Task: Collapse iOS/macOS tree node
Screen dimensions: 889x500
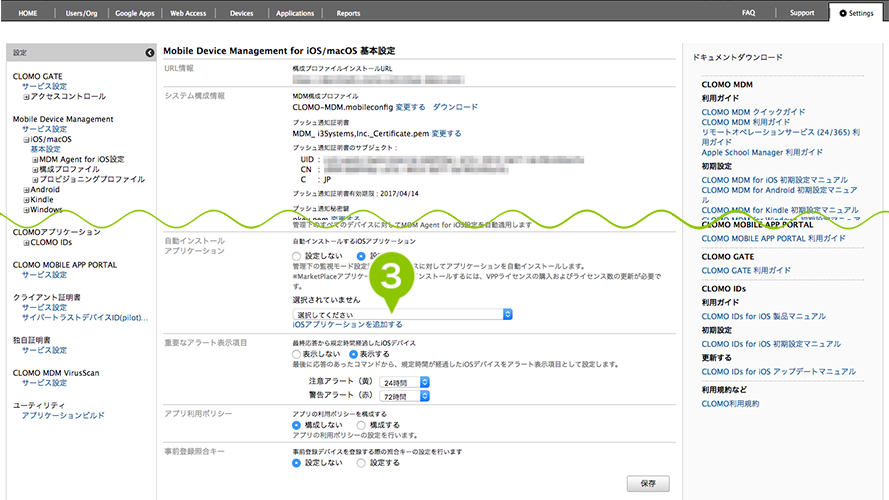Action: pos(26,139)
